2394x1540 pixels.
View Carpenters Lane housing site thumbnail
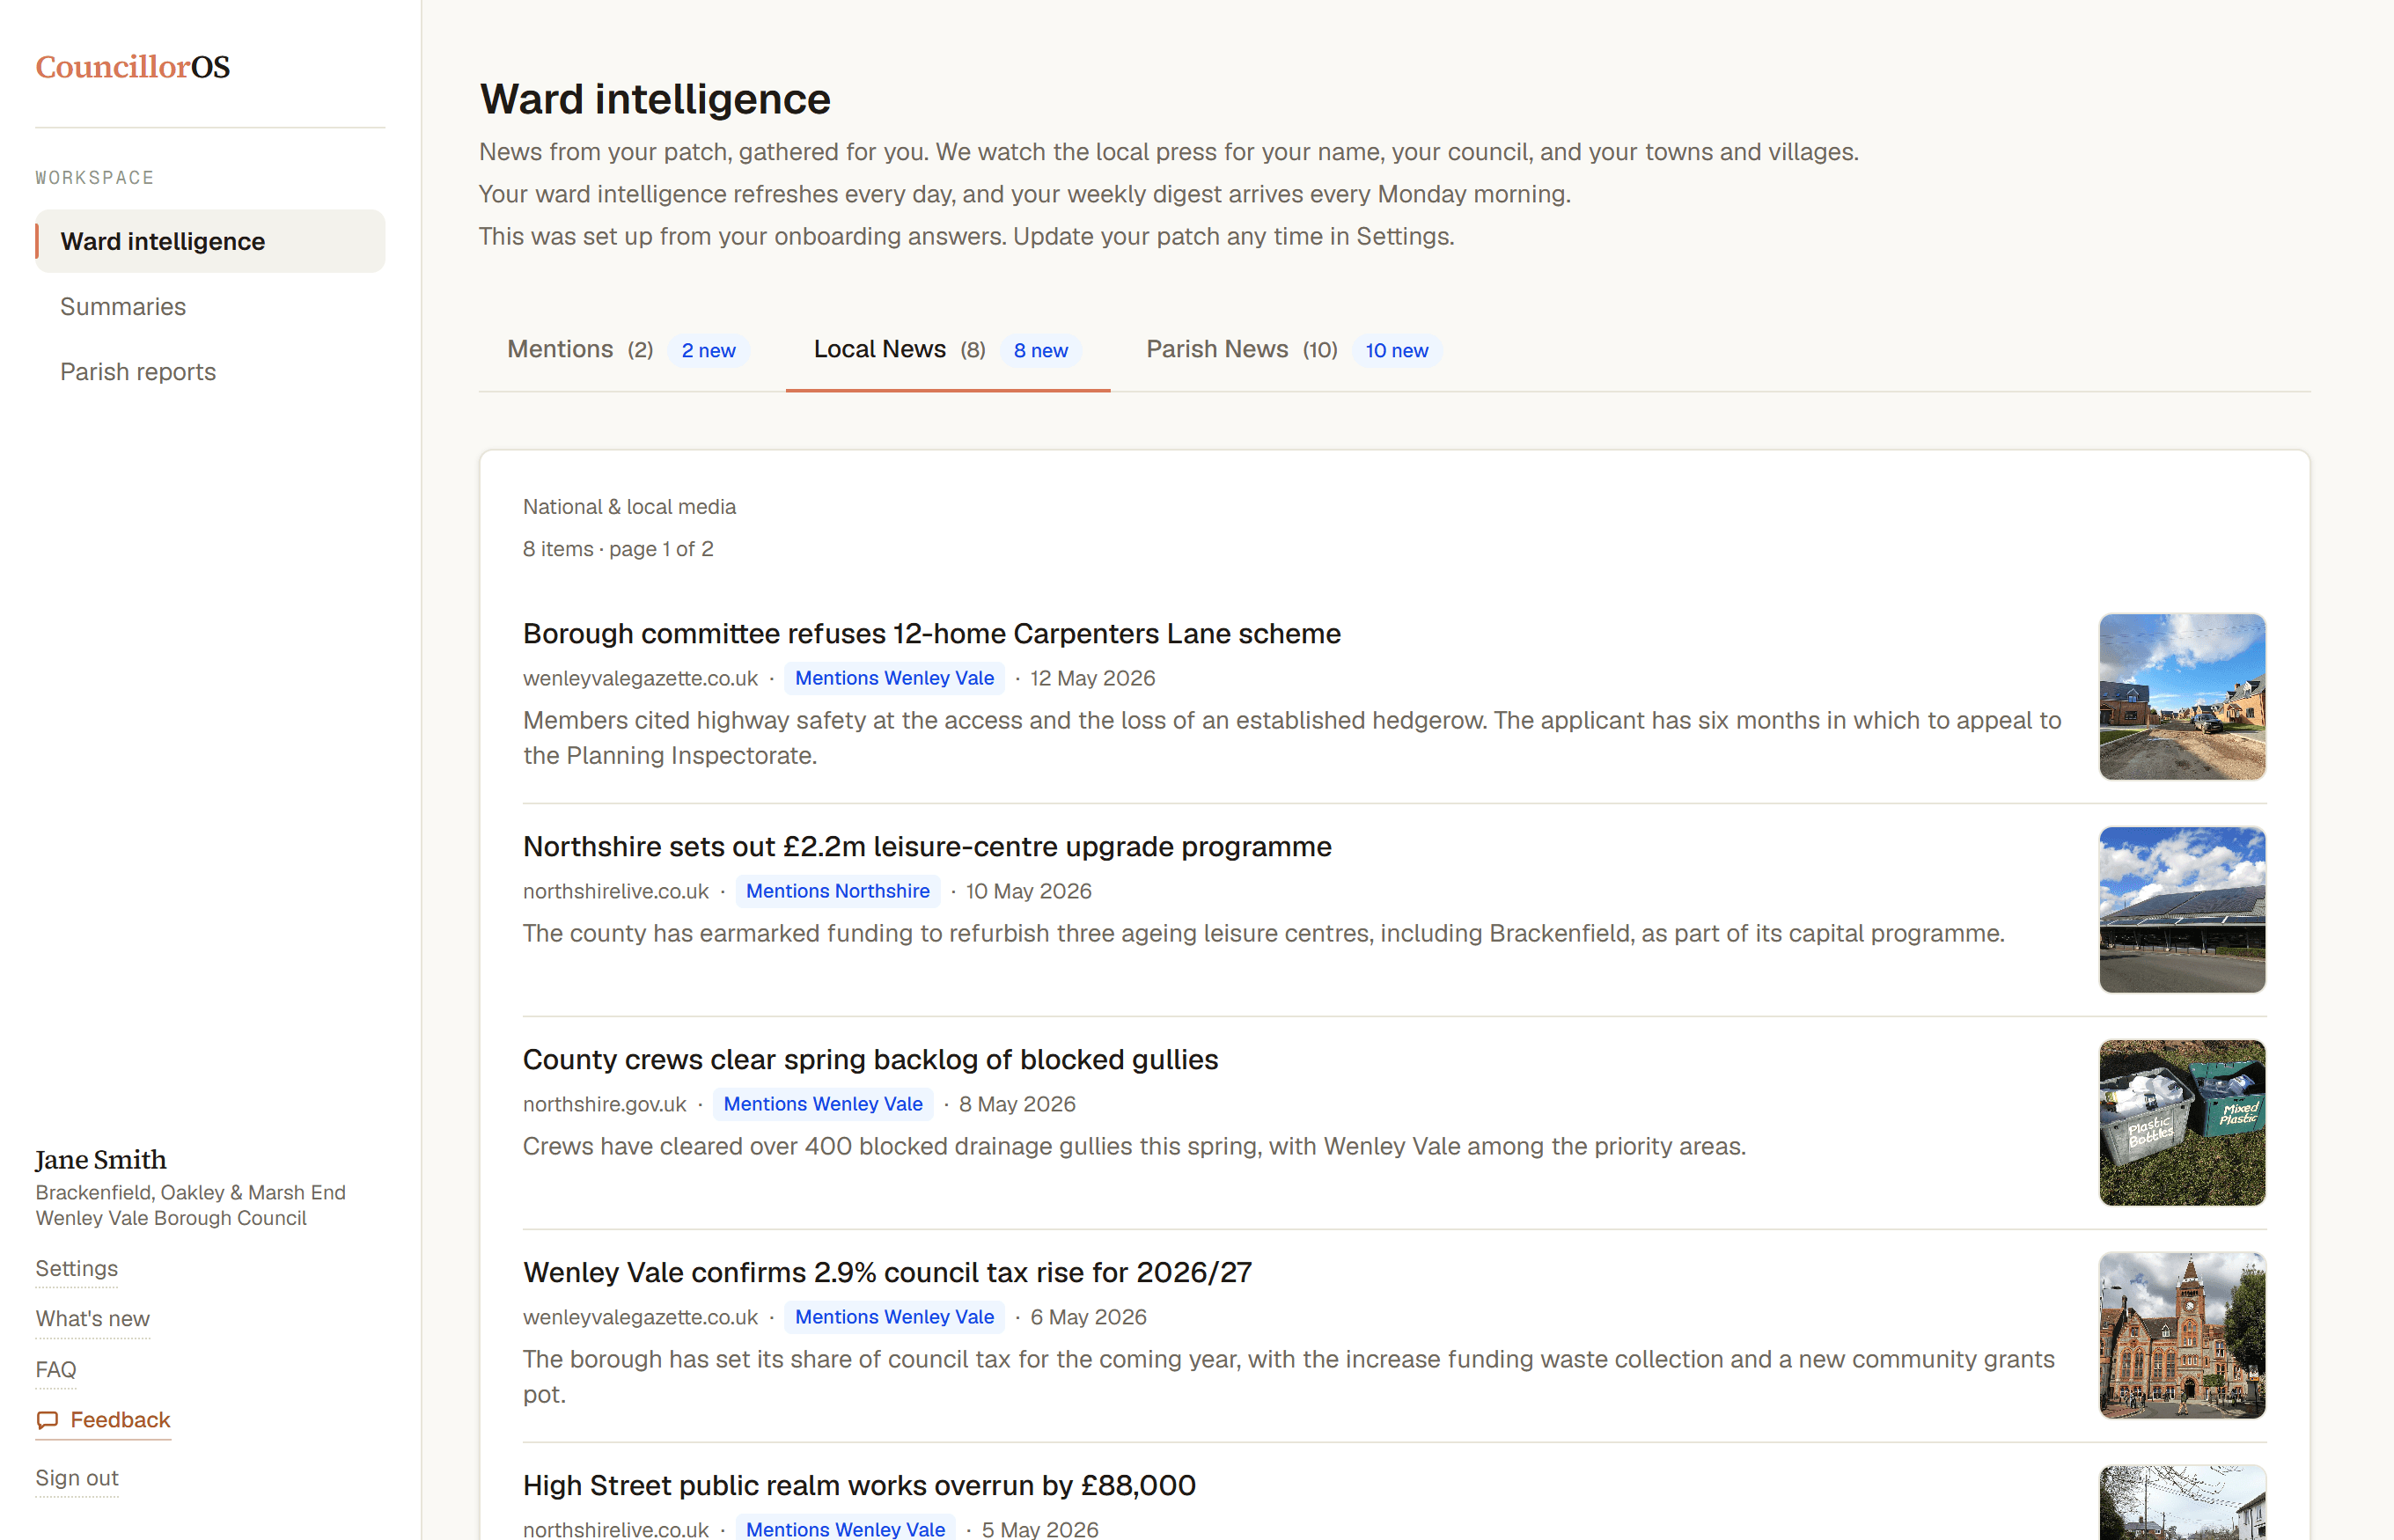(x=2182, y=697)
